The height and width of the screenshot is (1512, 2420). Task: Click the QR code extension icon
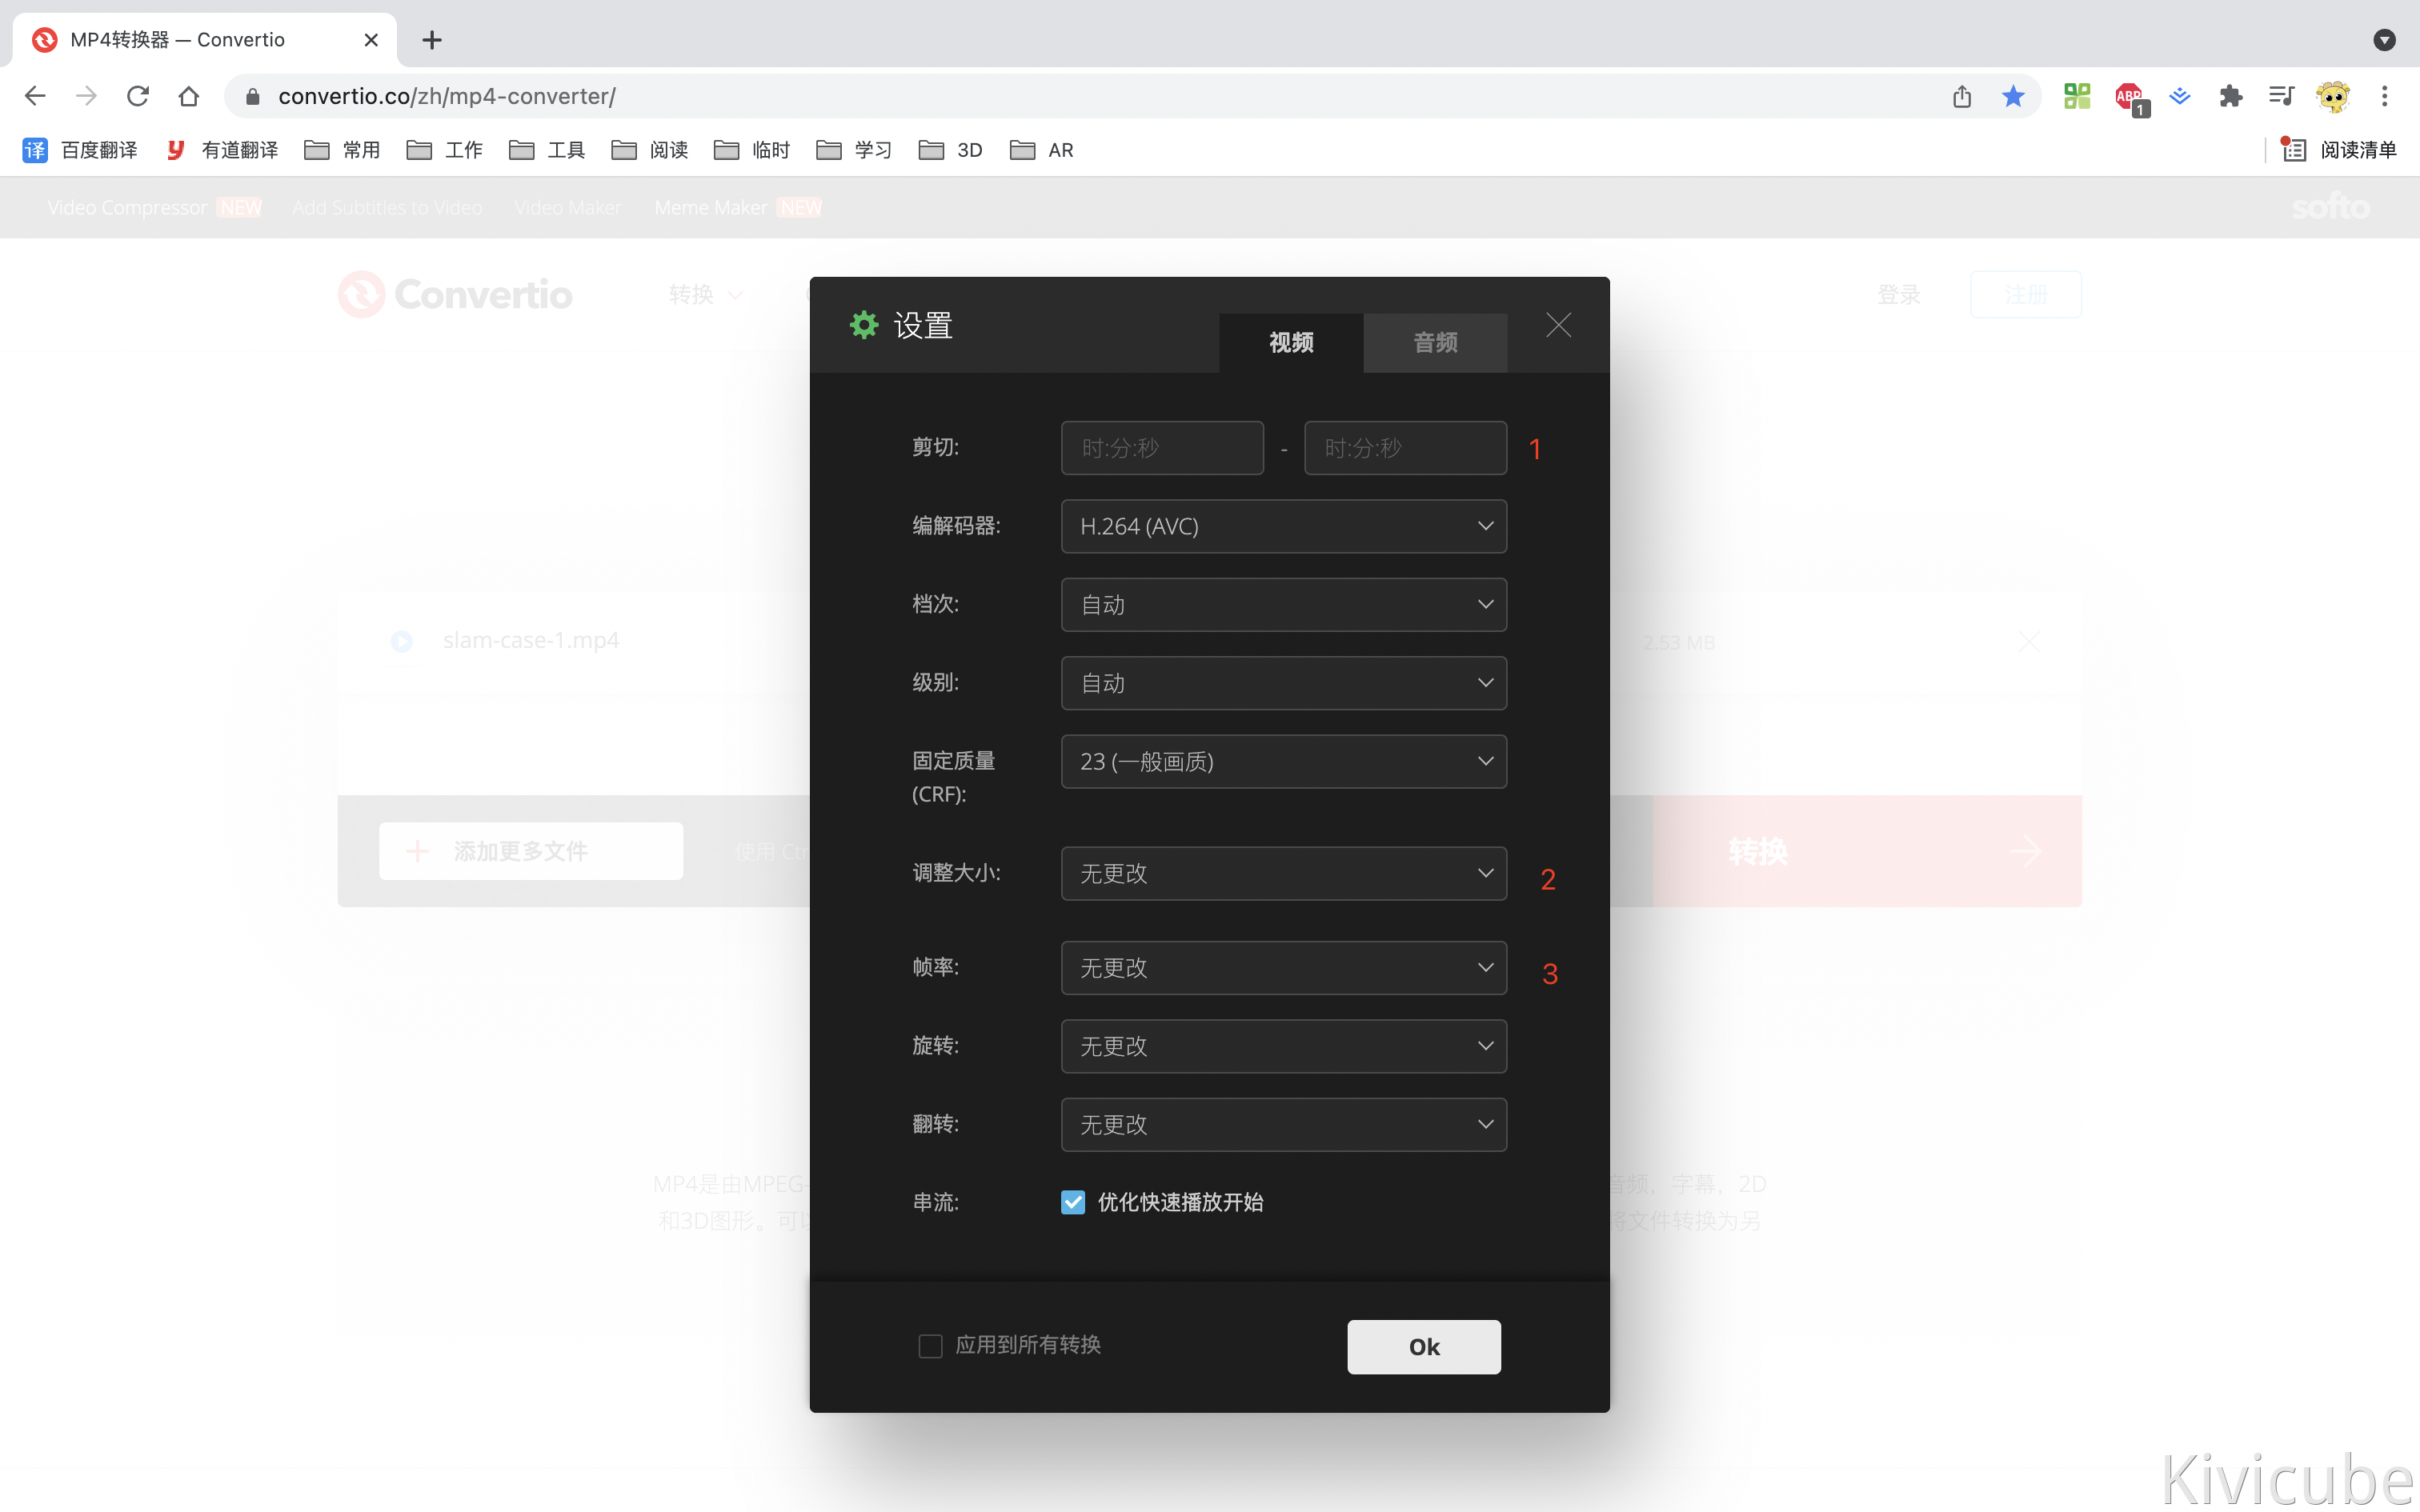[x=2077, y=96]
